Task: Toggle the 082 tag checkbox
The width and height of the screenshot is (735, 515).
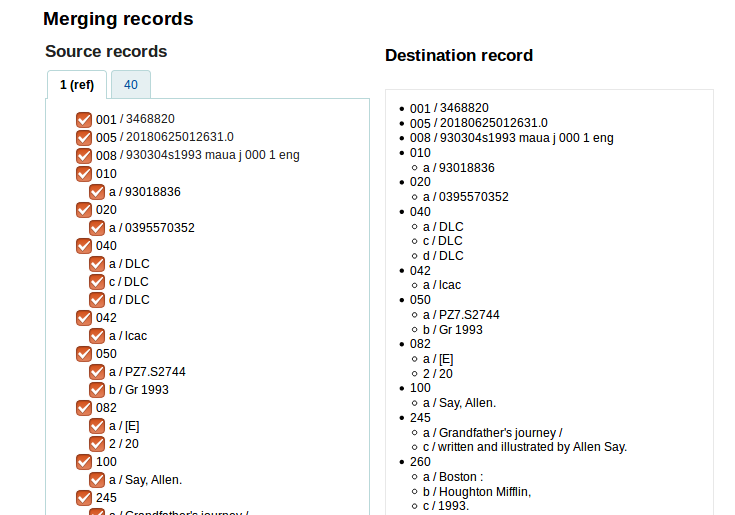Action: coord(84,408)
